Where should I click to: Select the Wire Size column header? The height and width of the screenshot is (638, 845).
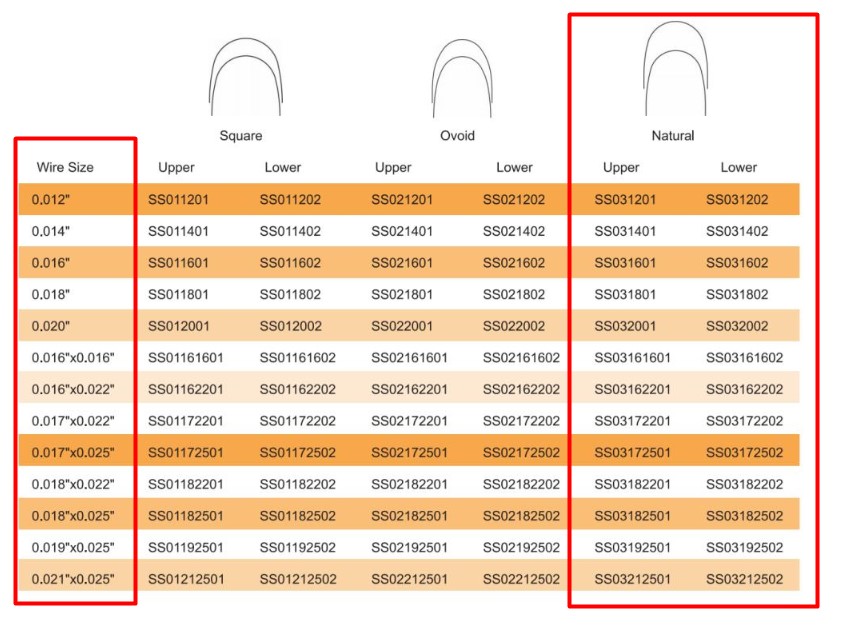coord(65,167)
